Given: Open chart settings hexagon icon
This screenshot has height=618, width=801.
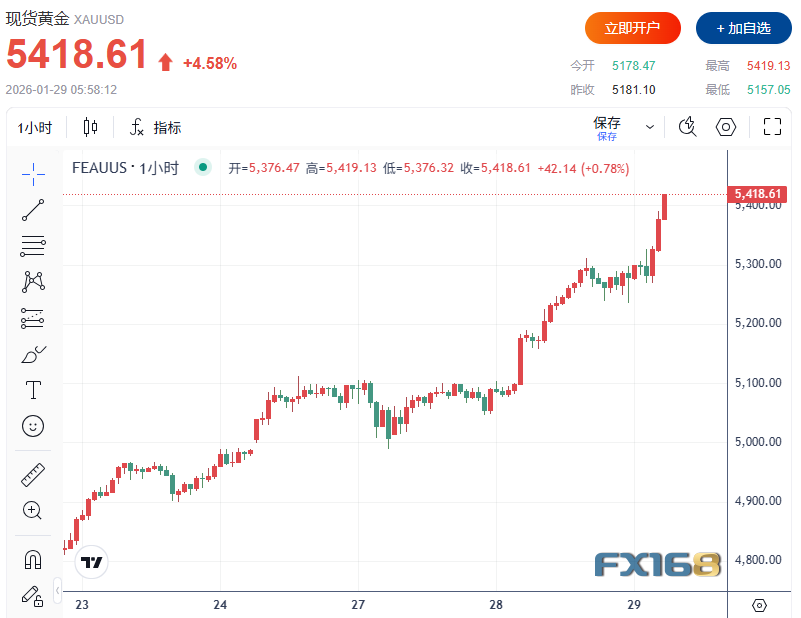Looking at the screenshot, I should click(726, 127).
